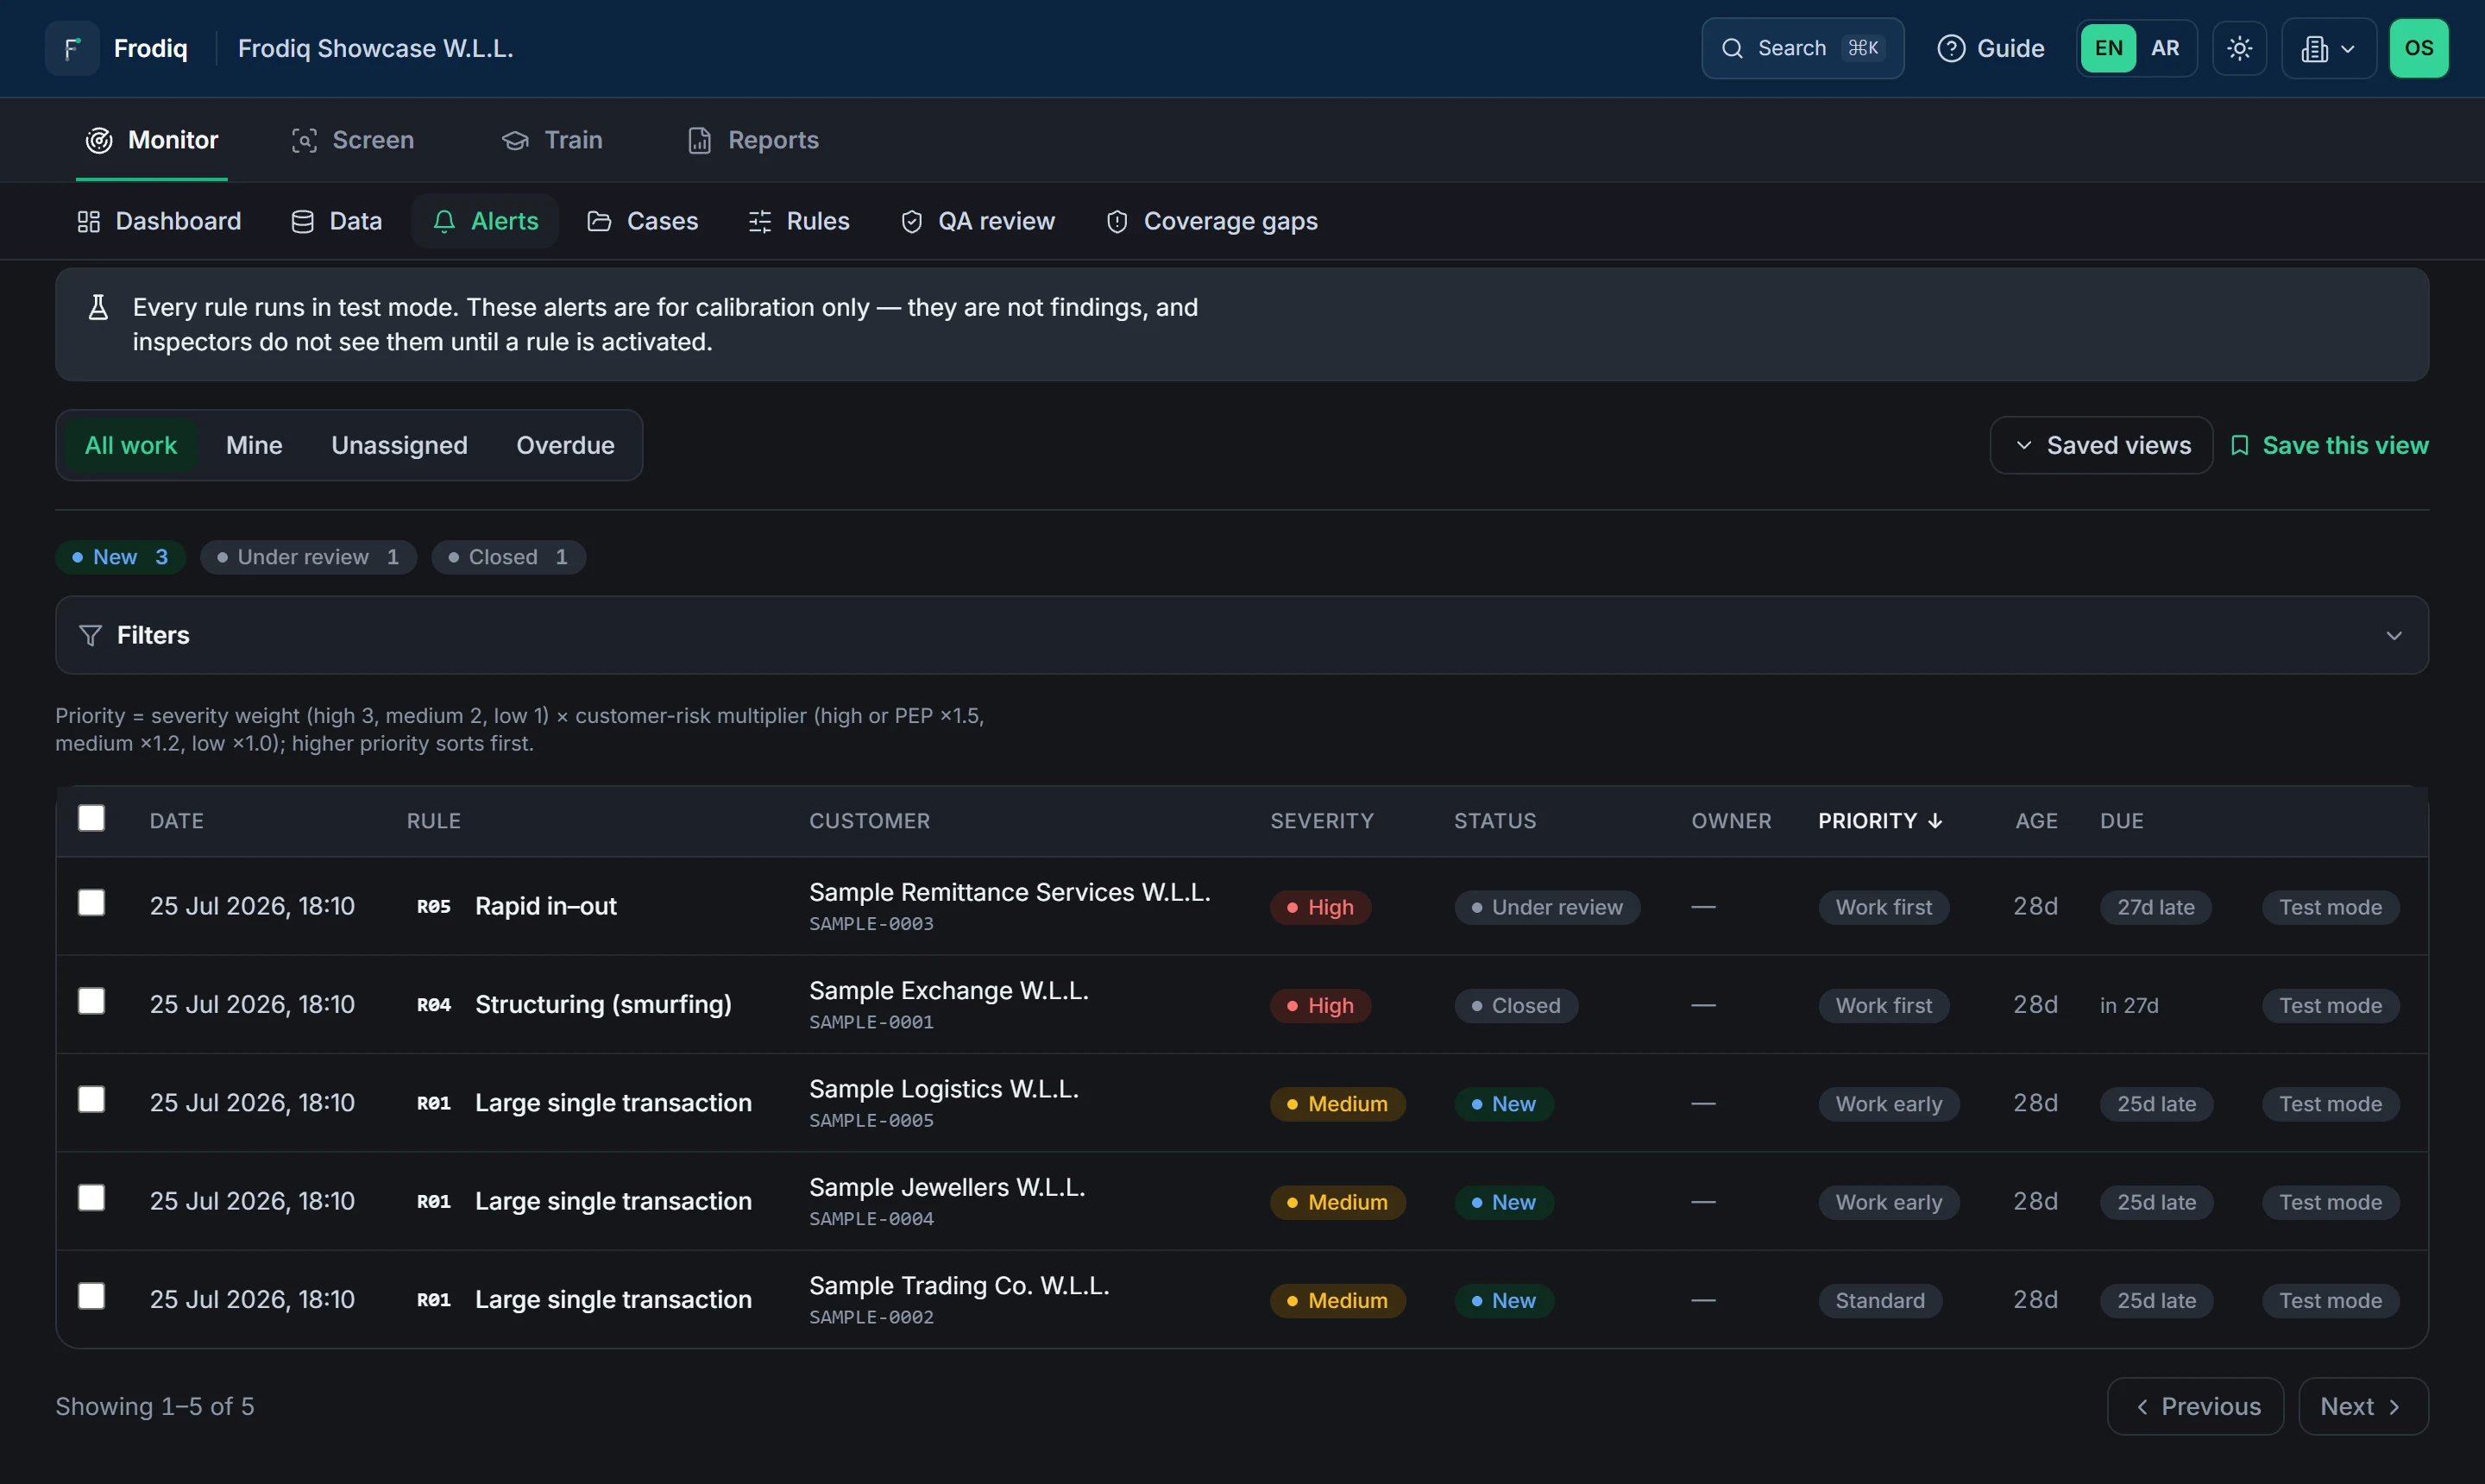Open the Rules subtab

tap(799, 221)
